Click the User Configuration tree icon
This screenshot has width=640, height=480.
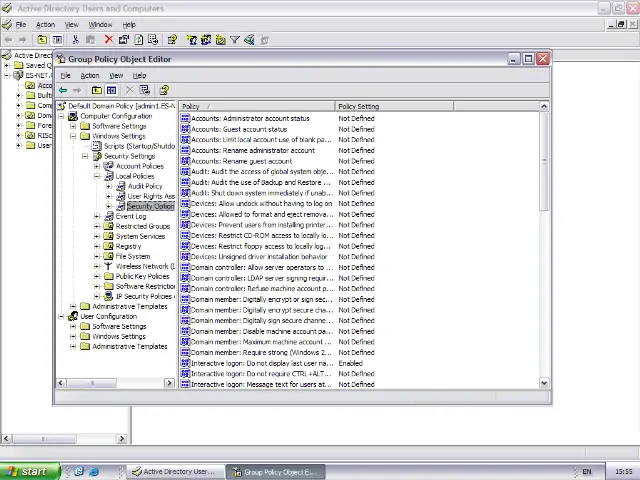pos(73,316)
